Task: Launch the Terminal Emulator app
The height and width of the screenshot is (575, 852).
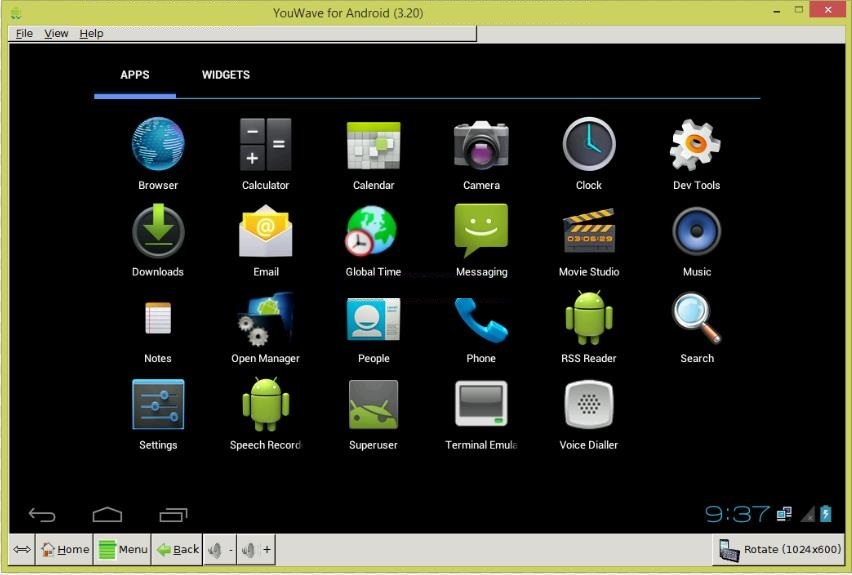Action: pyautogui.click(x=481, y=404)
